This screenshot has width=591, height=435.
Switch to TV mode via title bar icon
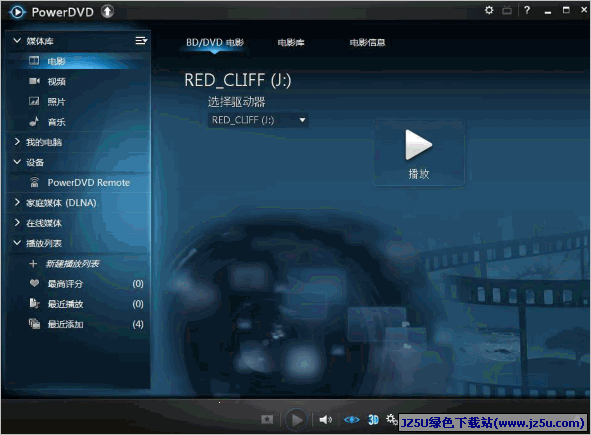click(x=507, y=10)
